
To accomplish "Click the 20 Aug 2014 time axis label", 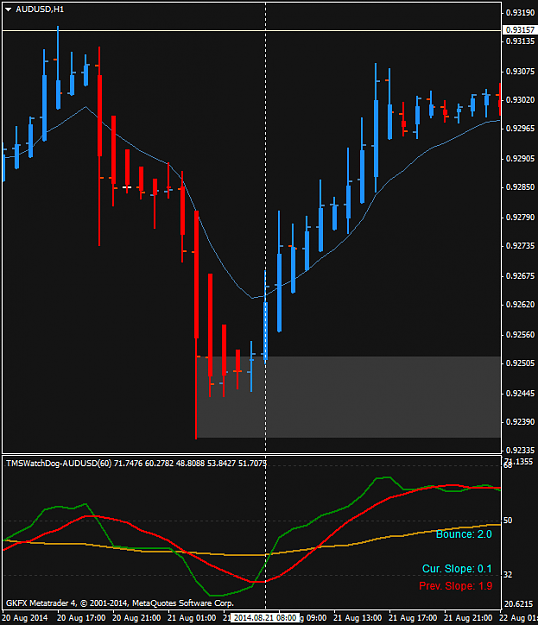I will pyautogui.click(x=25, y=618).
